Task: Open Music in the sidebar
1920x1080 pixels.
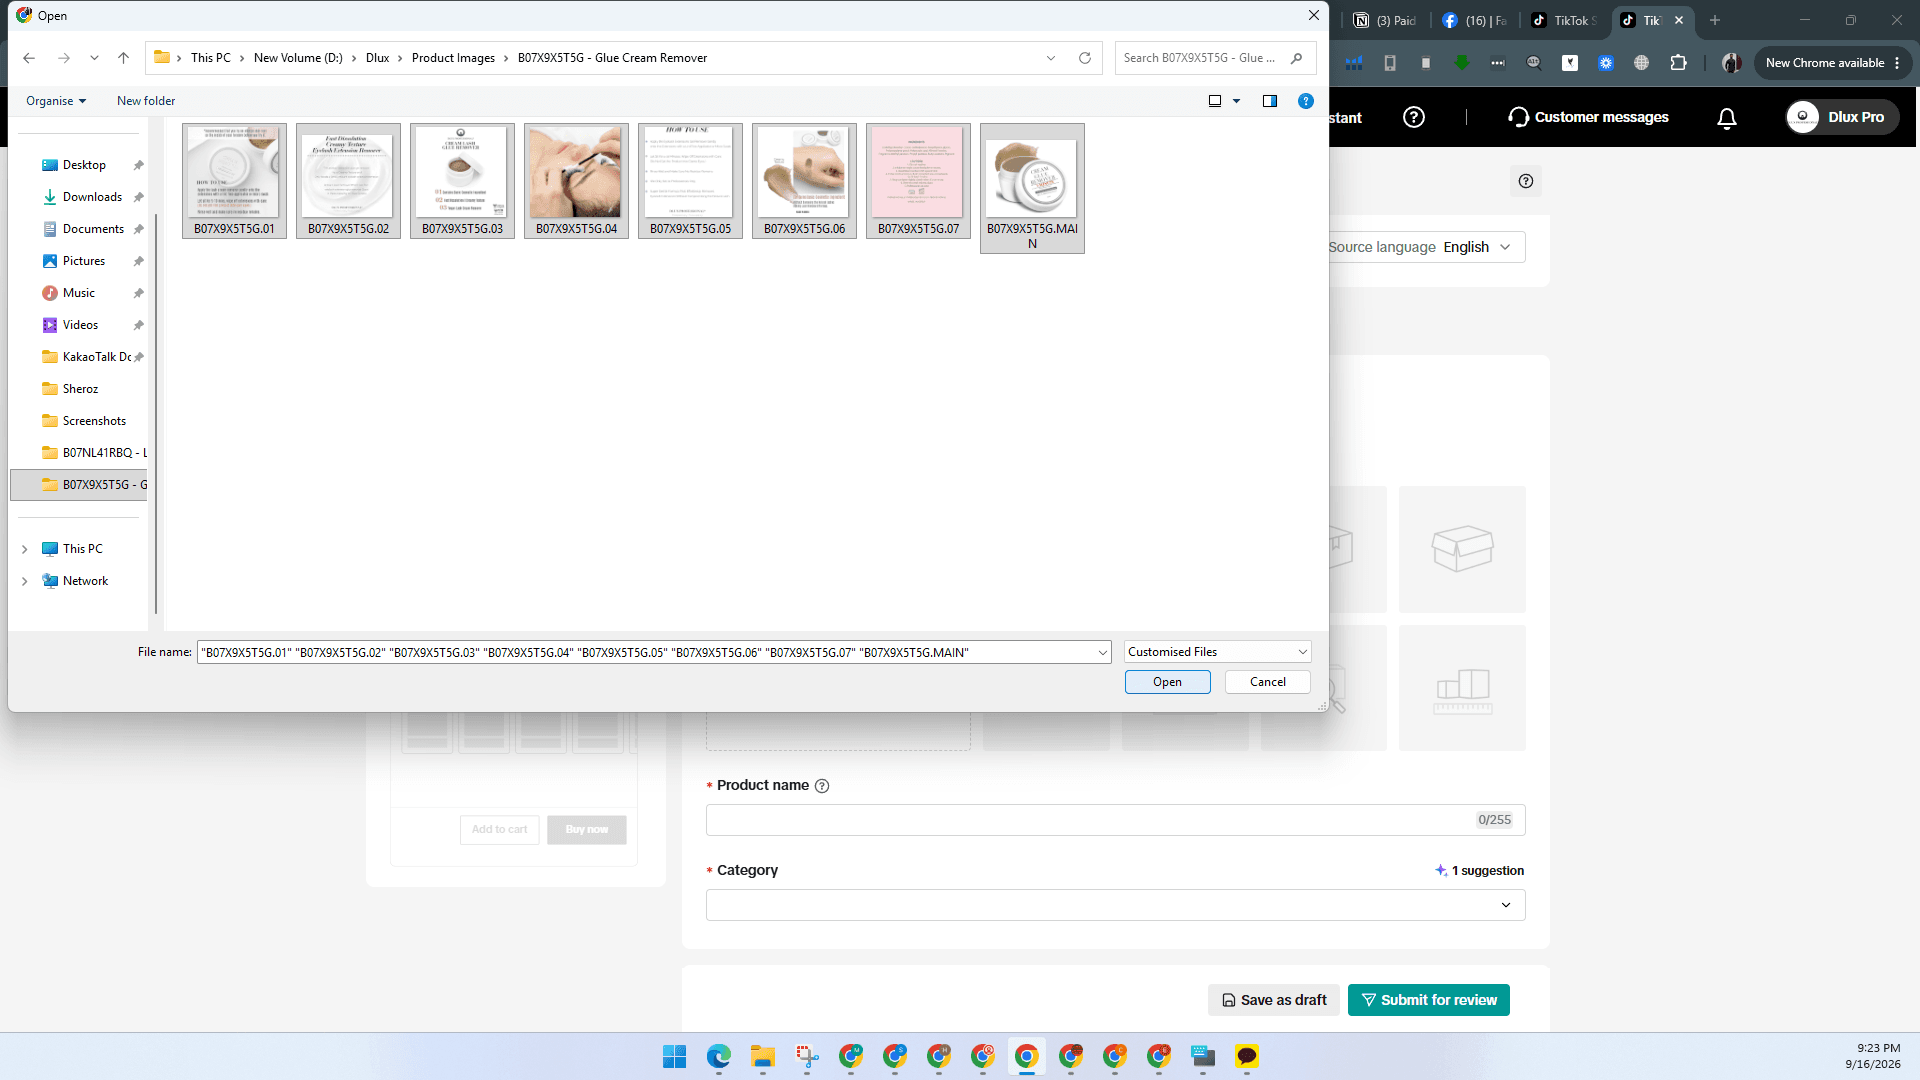Action: pyautogui.click(x=79, y=293)
